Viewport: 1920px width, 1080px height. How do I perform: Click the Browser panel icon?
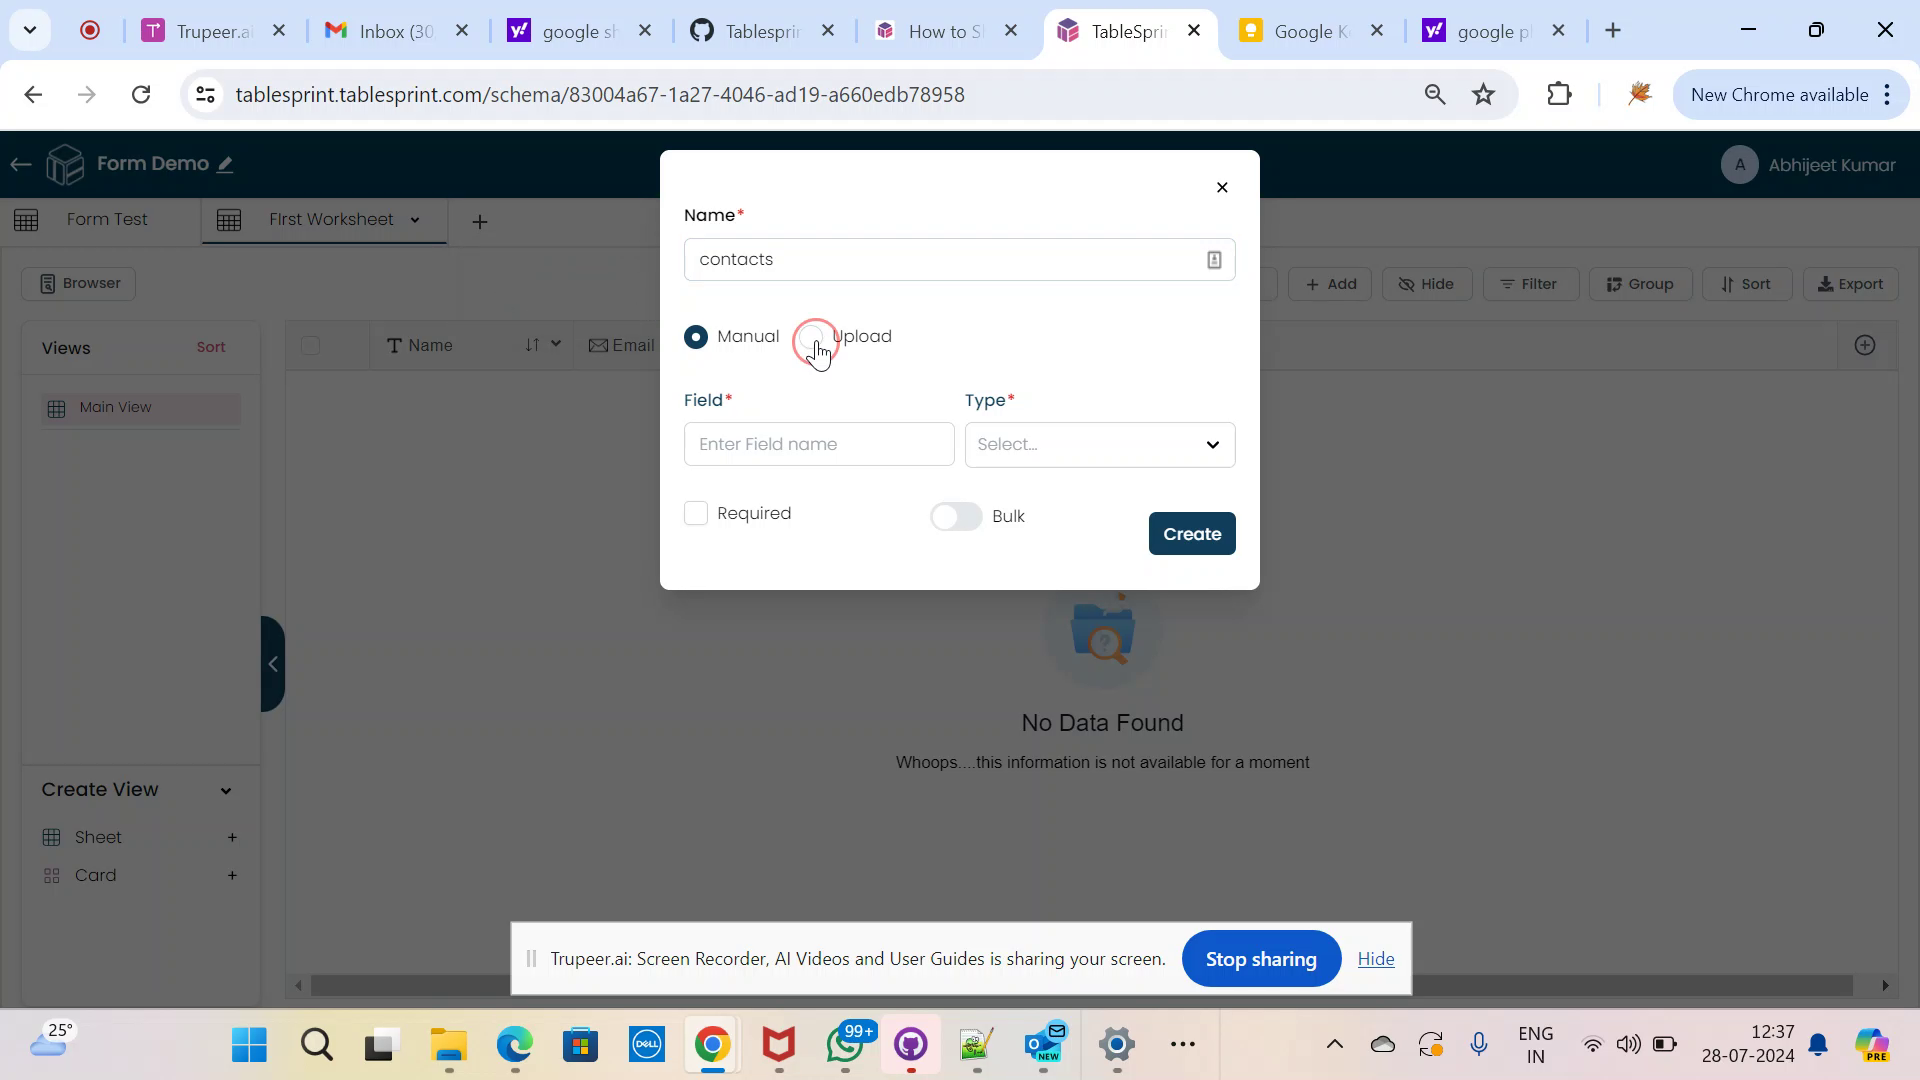click(47, 284)
